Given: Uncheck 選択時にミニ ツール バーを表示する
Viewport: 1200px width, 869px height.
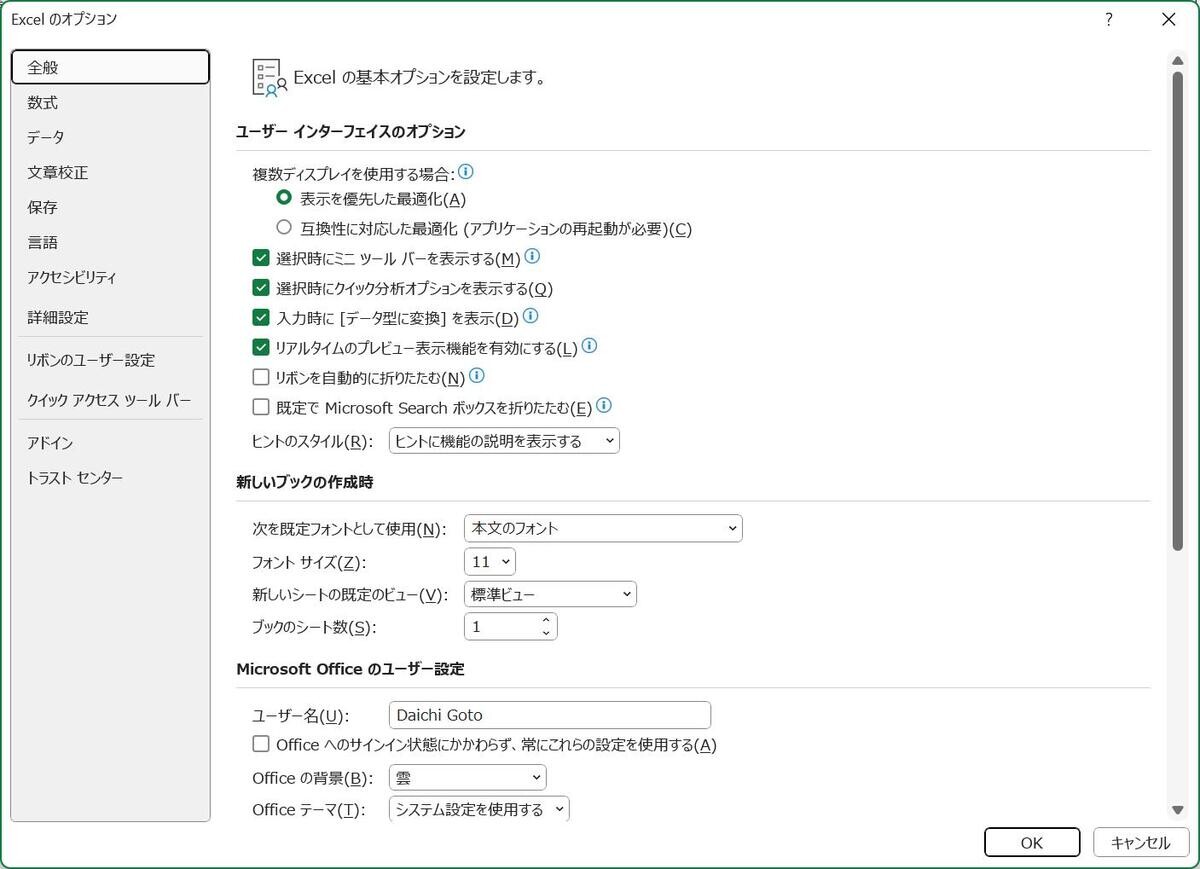Looking at the screenshot, I should [x=261, y=258].
